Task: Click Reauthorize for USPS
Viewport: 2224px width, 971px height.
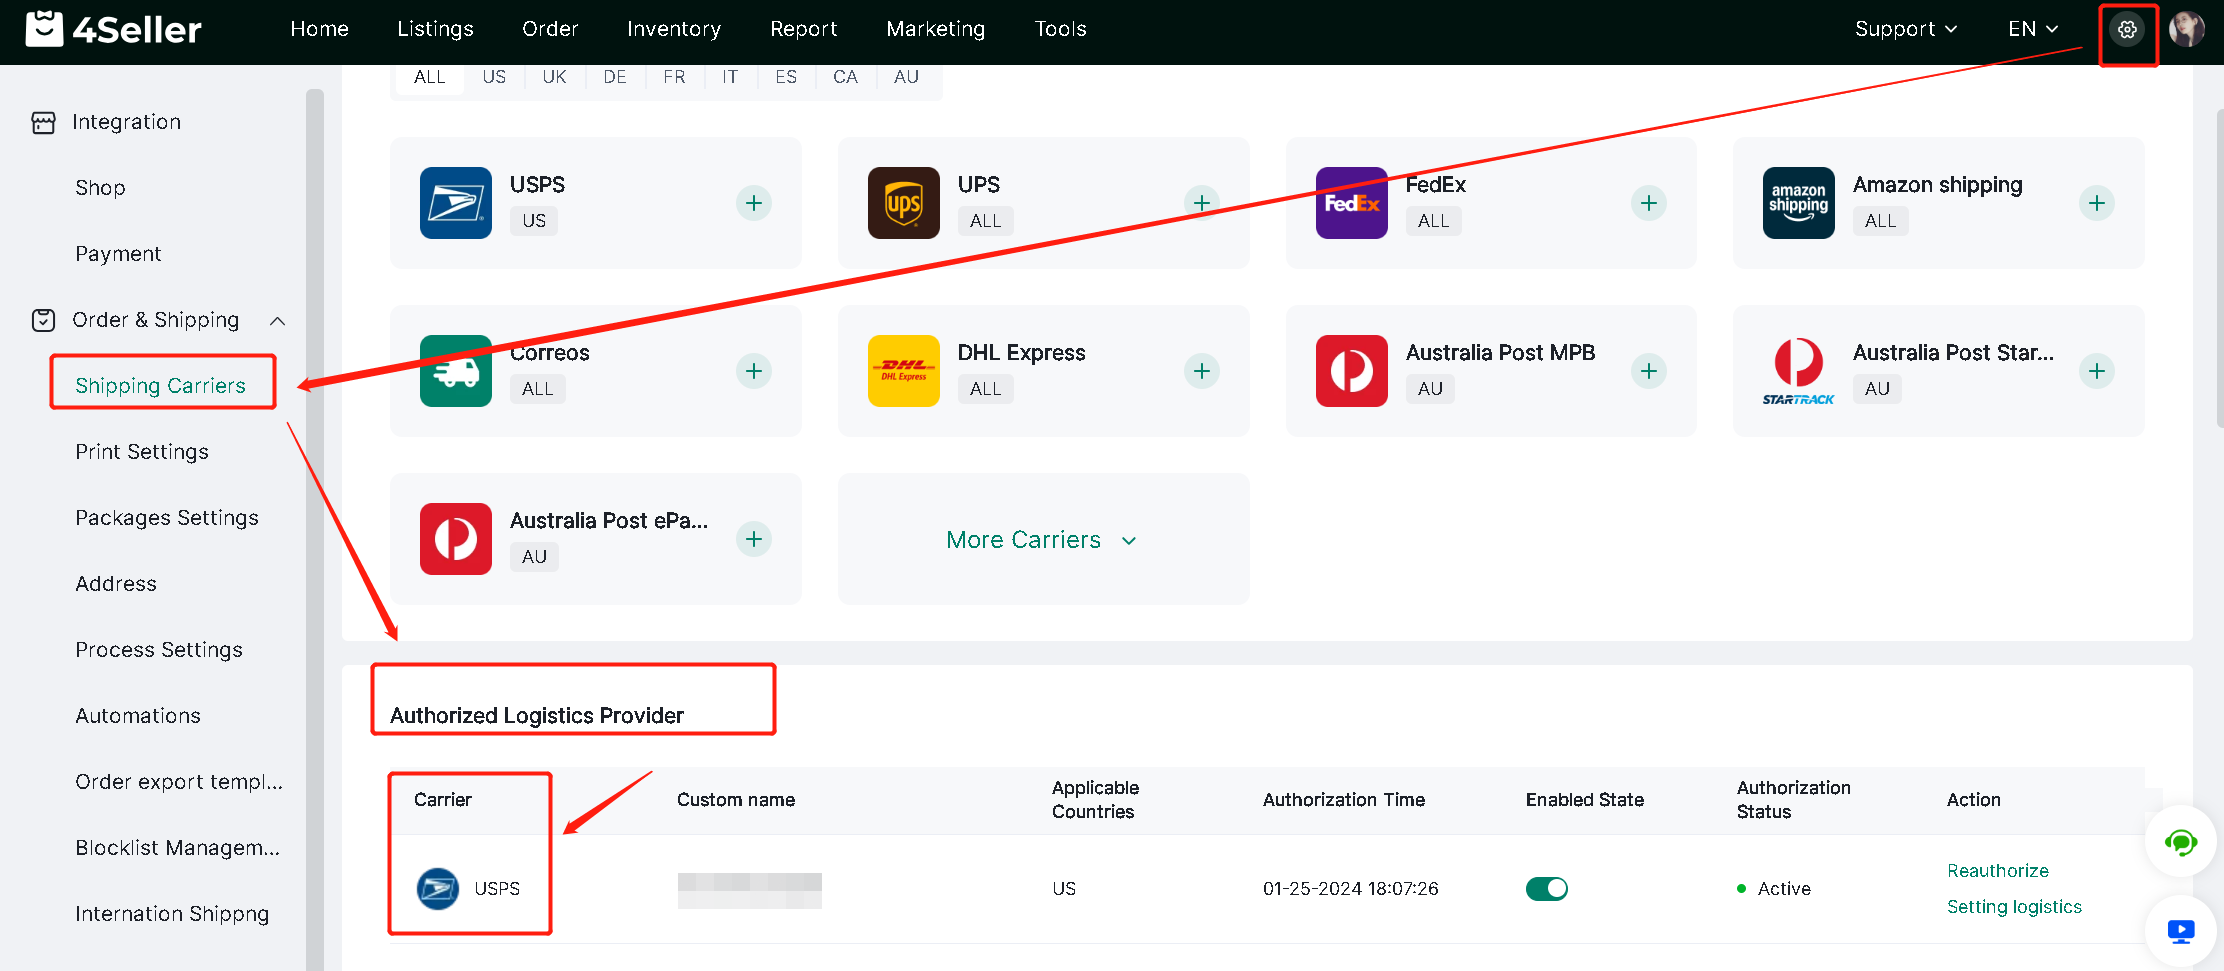Action: (1998, 871)
